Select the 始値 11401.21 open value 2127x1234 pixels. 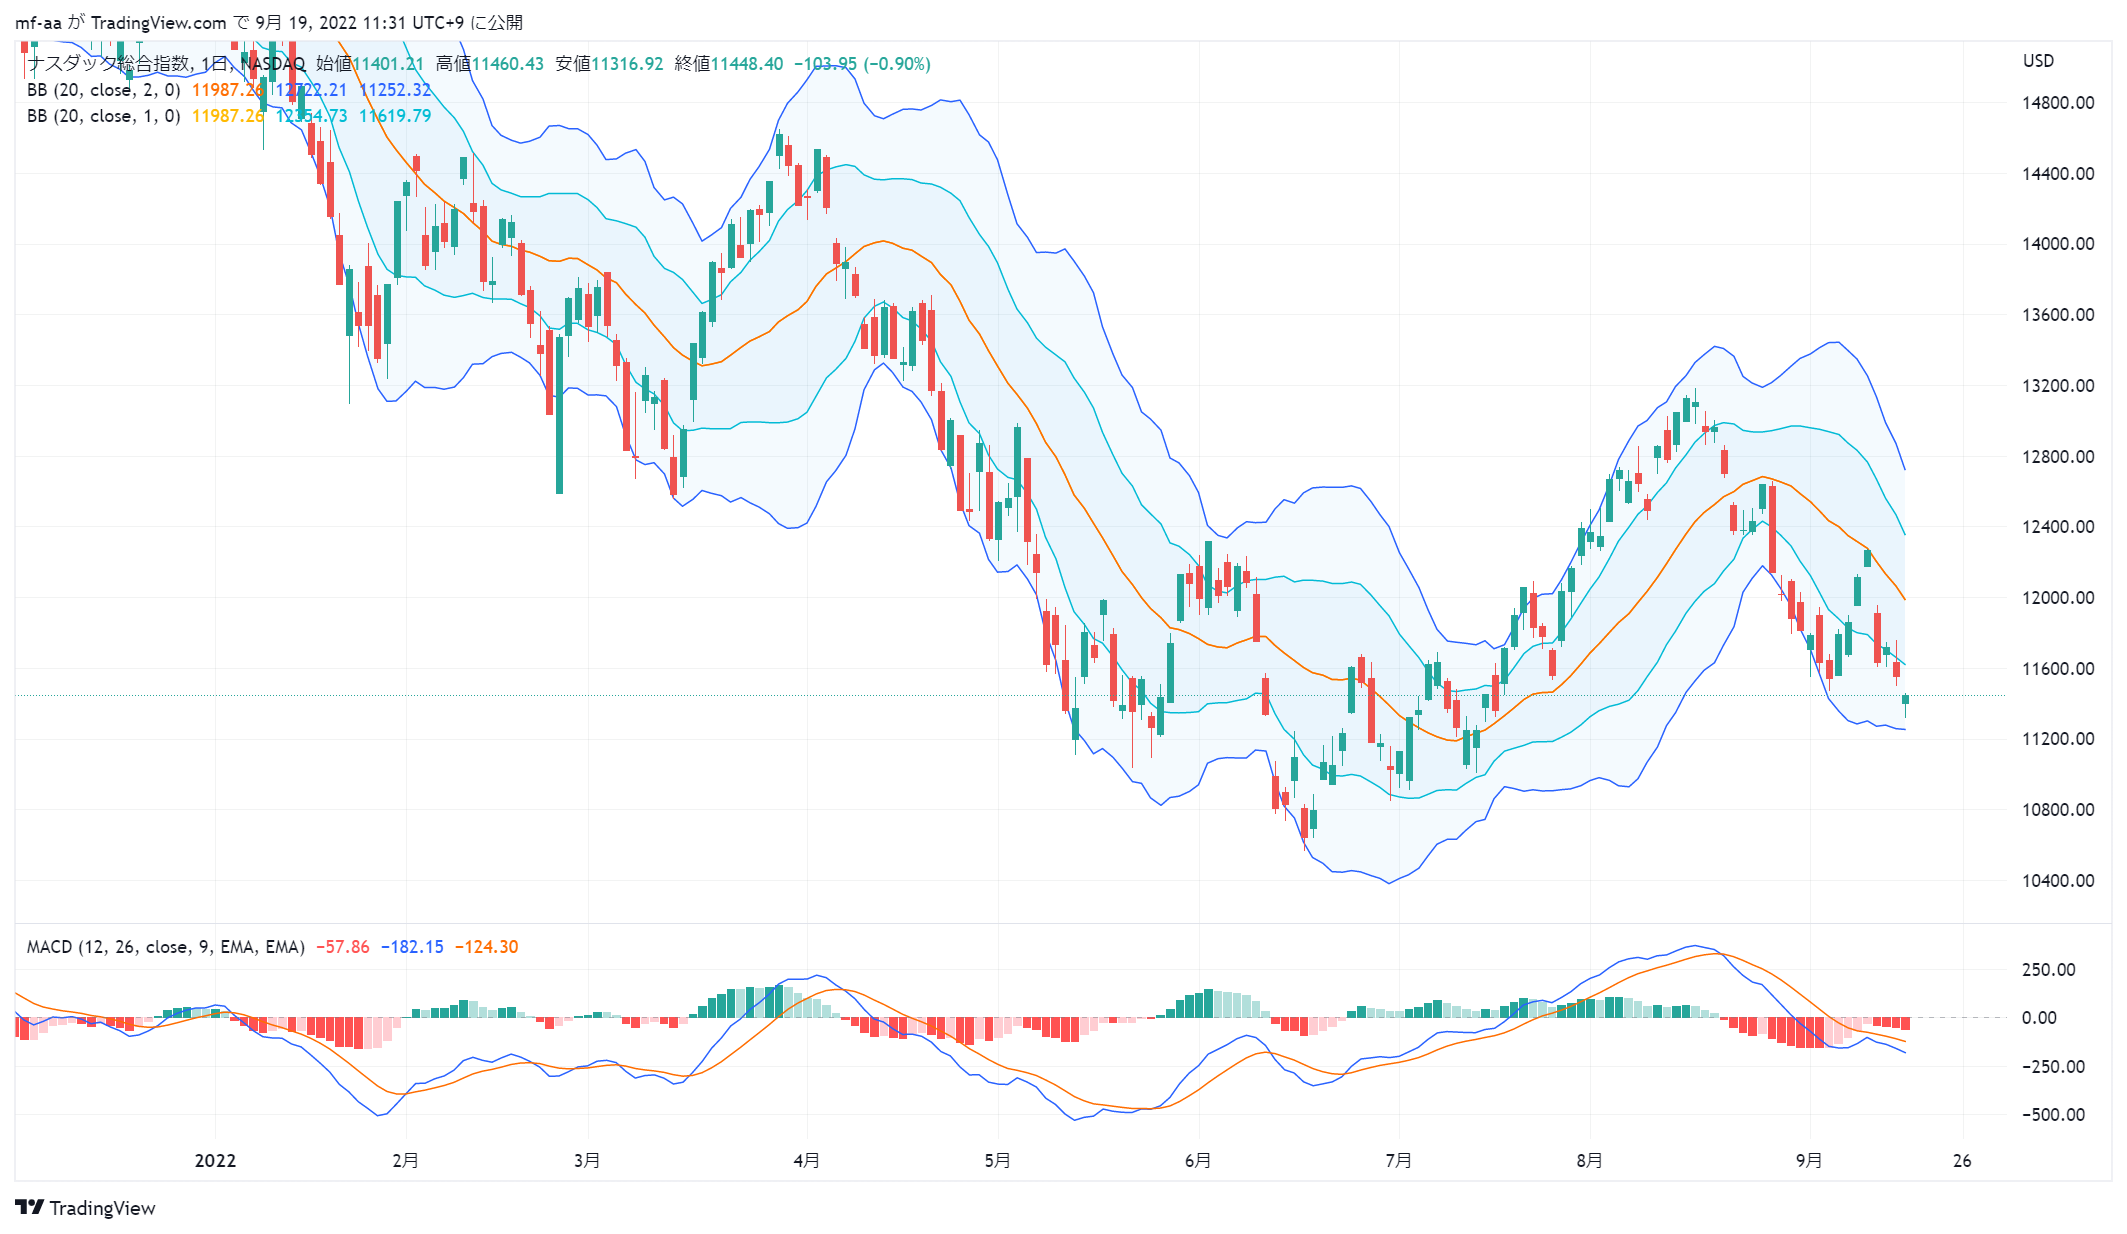[x=370, y=64]
